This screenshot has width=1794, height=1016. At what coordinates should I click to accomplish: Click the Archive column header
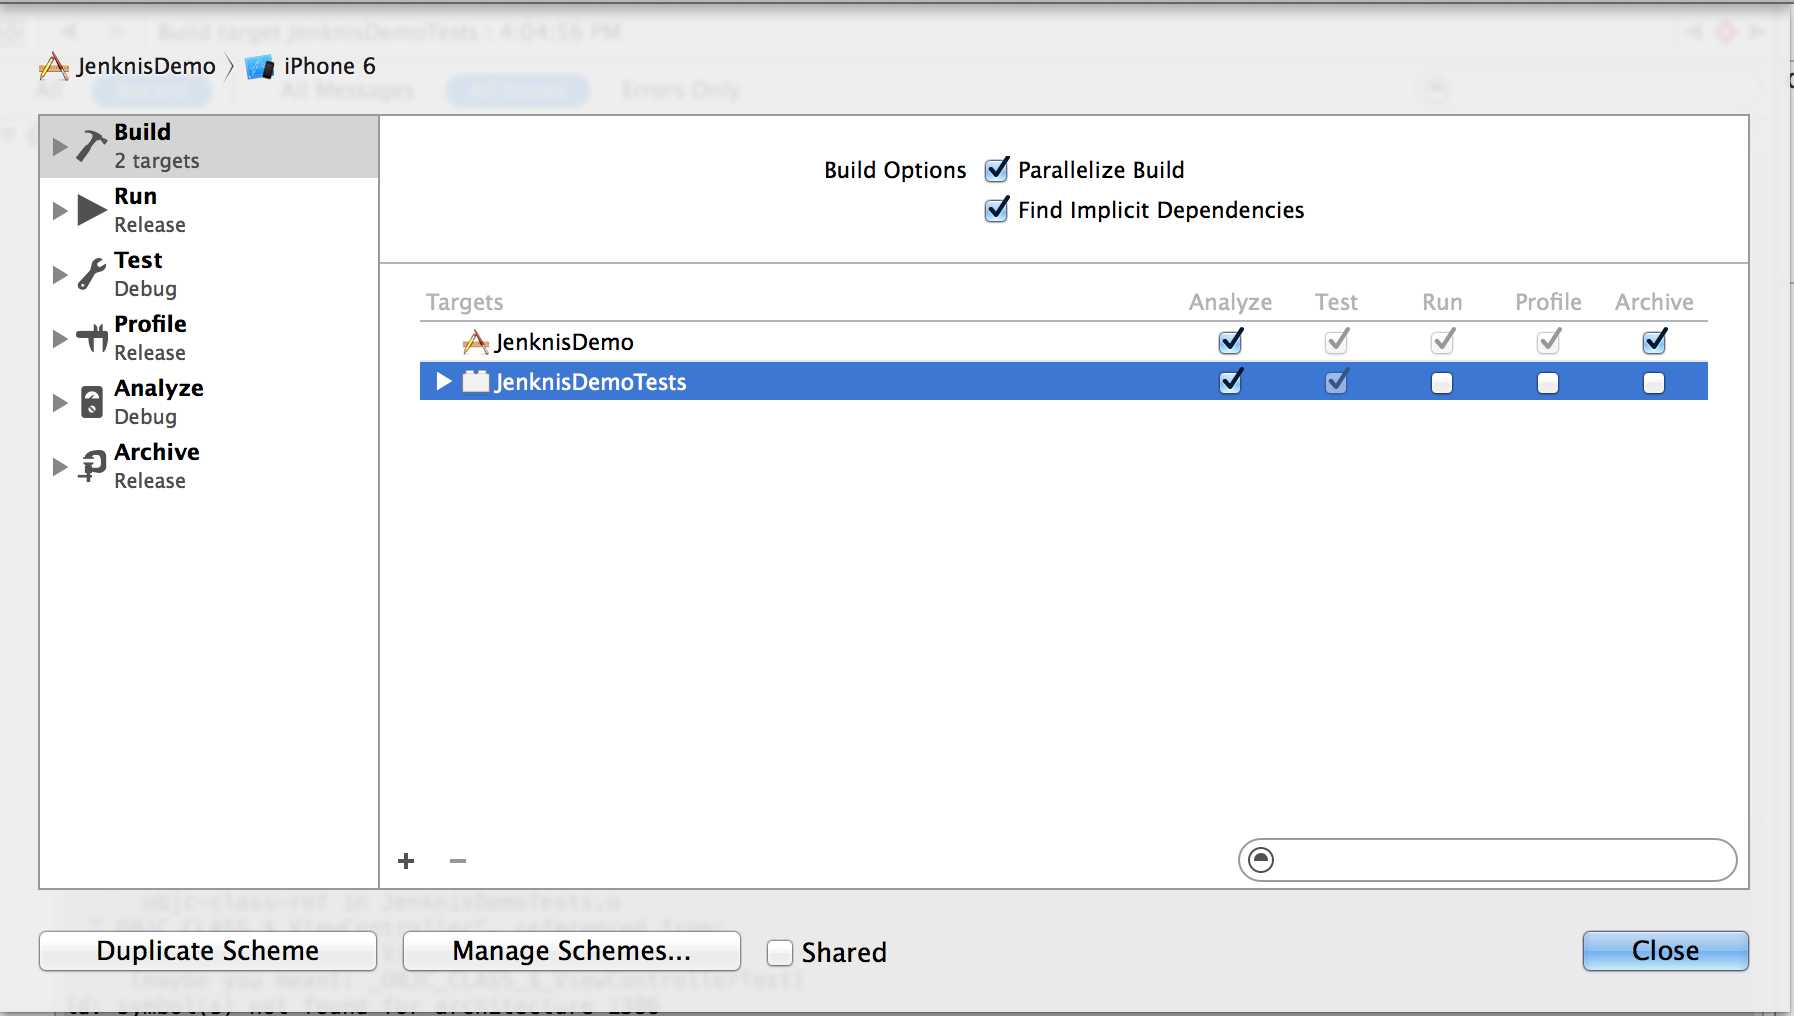[1654, 302]
